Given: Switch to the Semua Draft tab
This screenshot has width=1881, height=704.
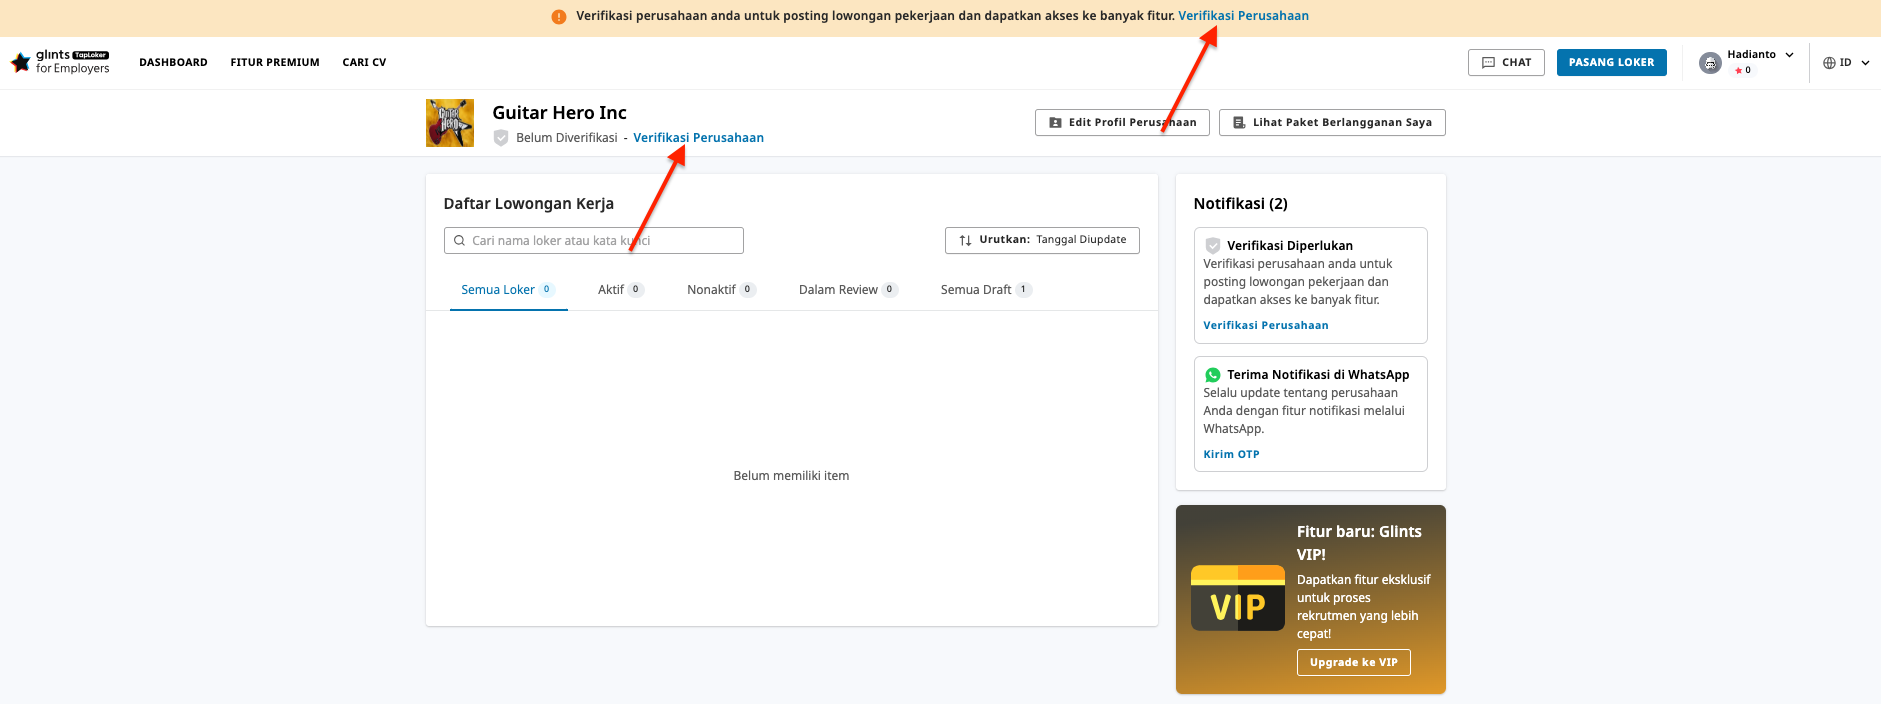Looking at the screenshot, I should (987, 290).
